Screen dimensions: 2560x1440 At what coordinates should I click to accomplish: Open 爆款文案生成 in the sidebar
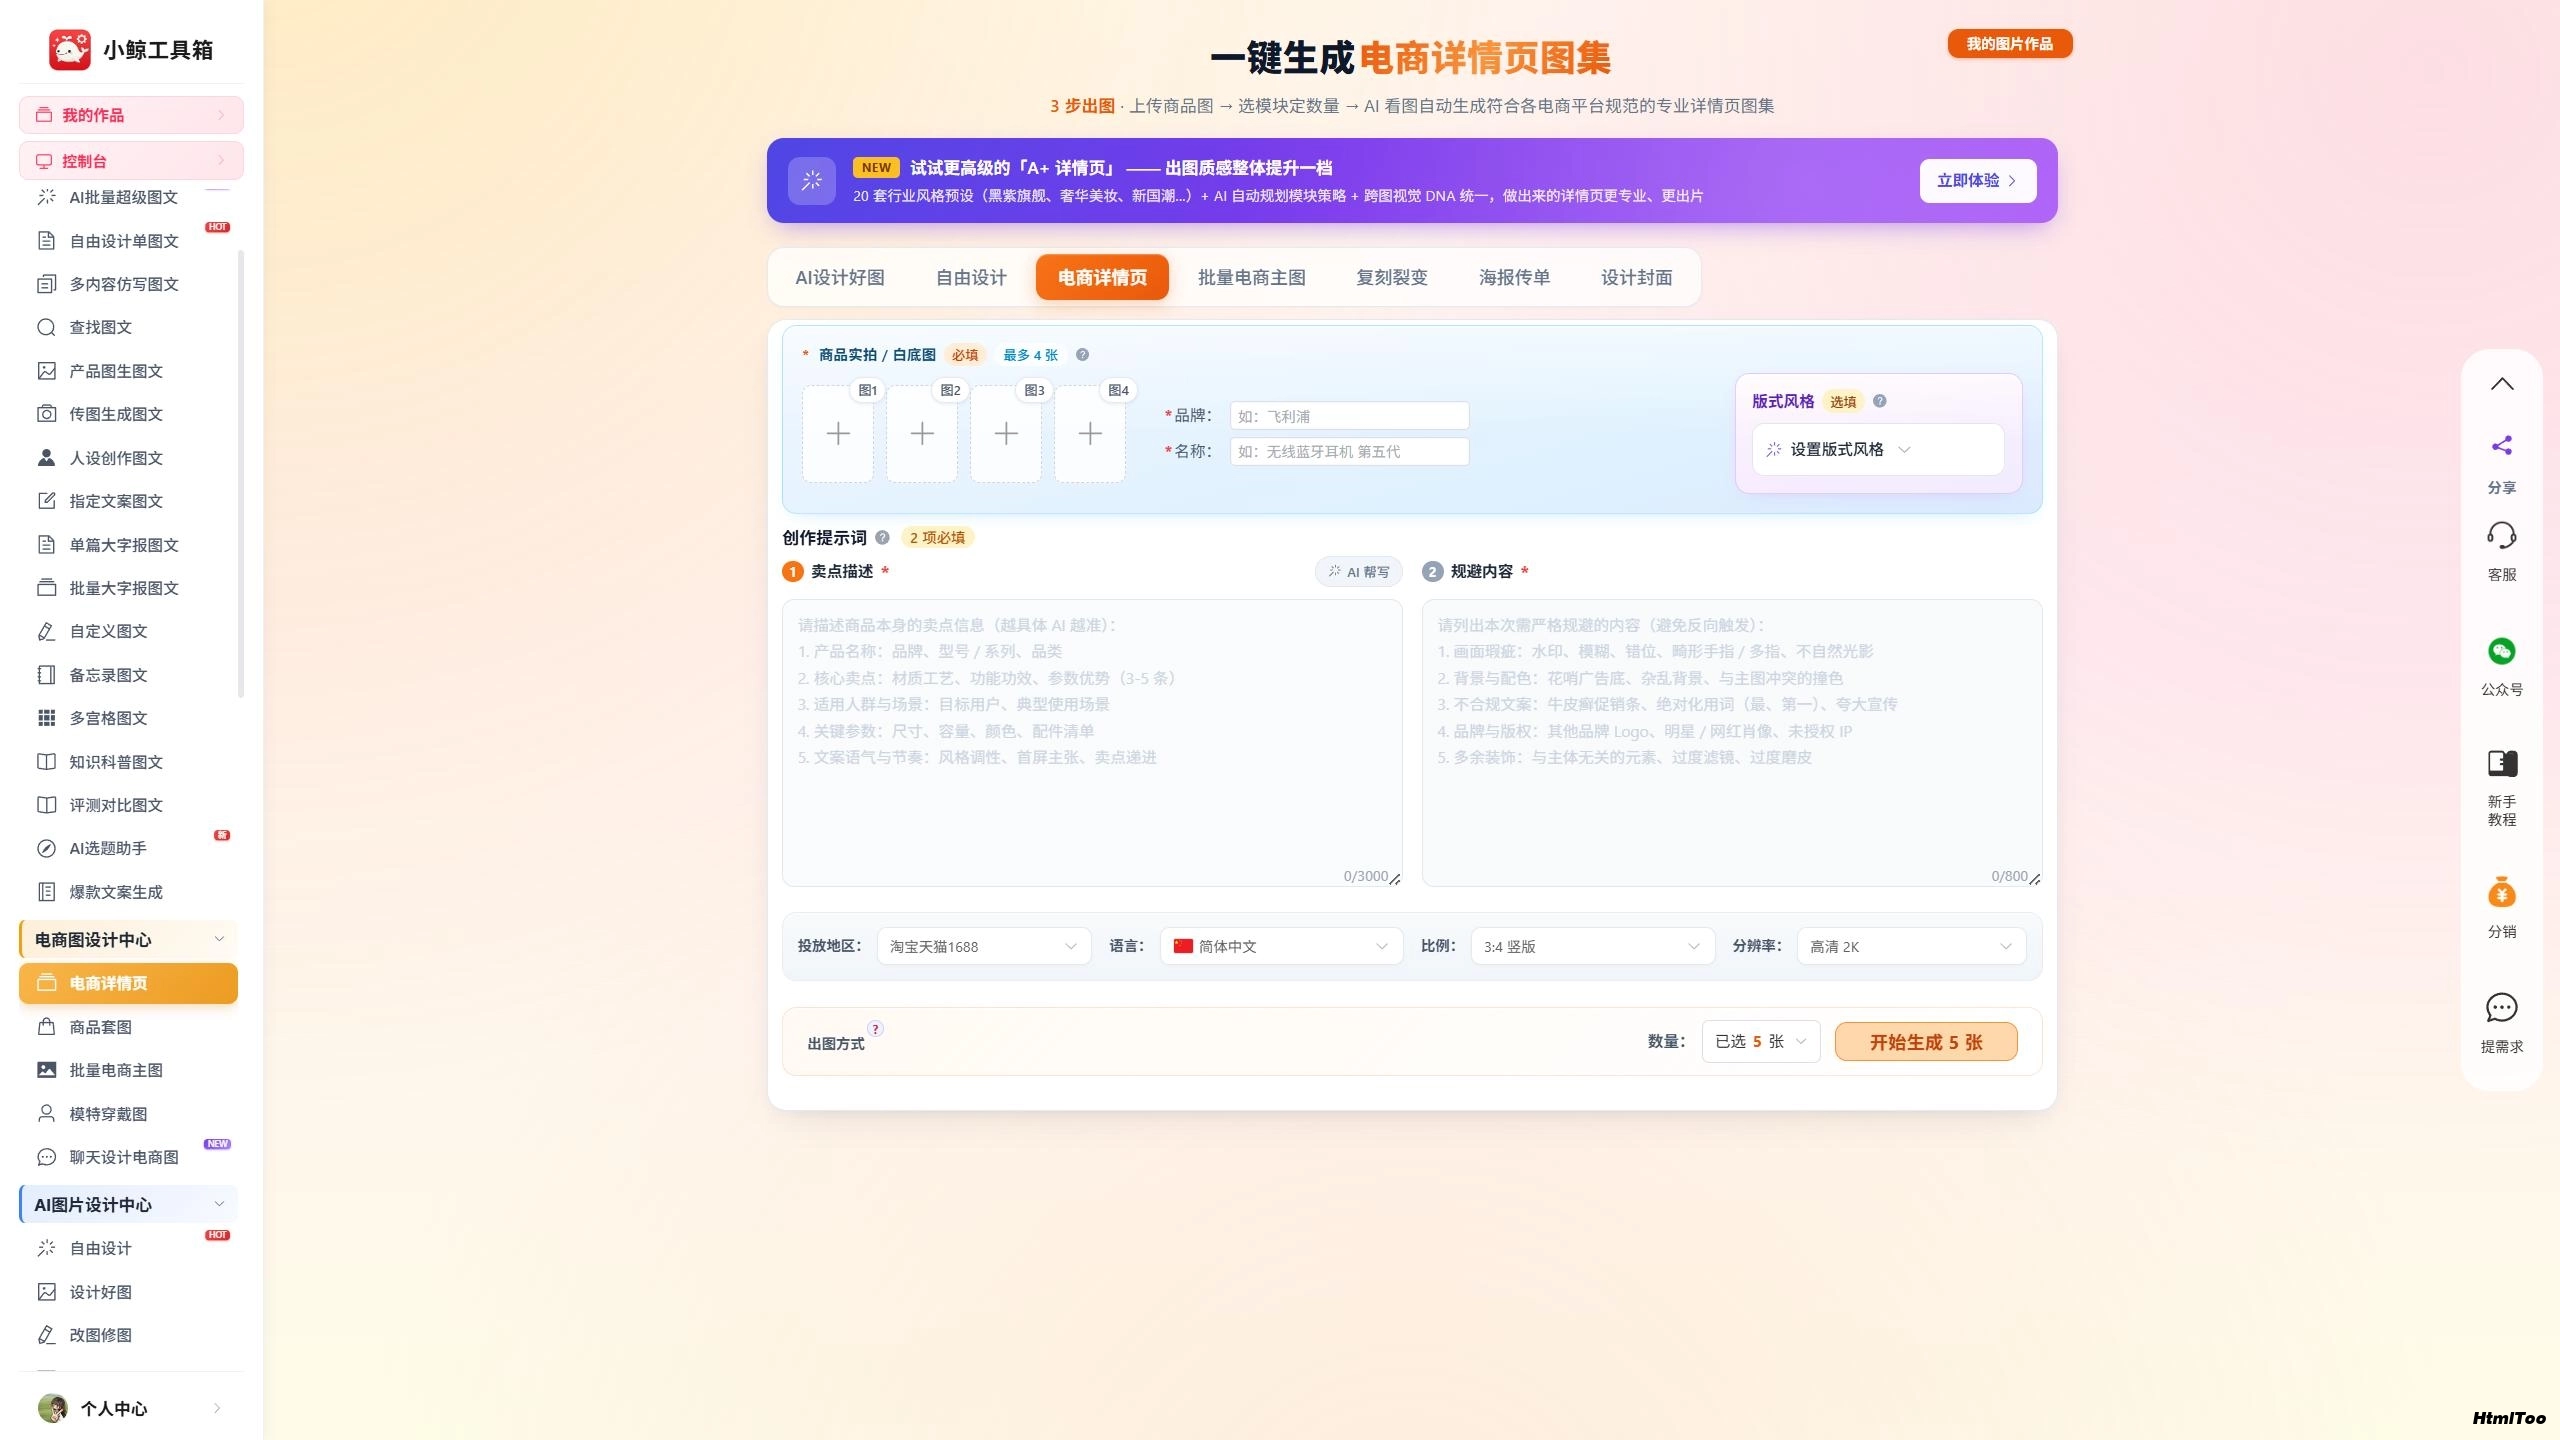point(128,892)
